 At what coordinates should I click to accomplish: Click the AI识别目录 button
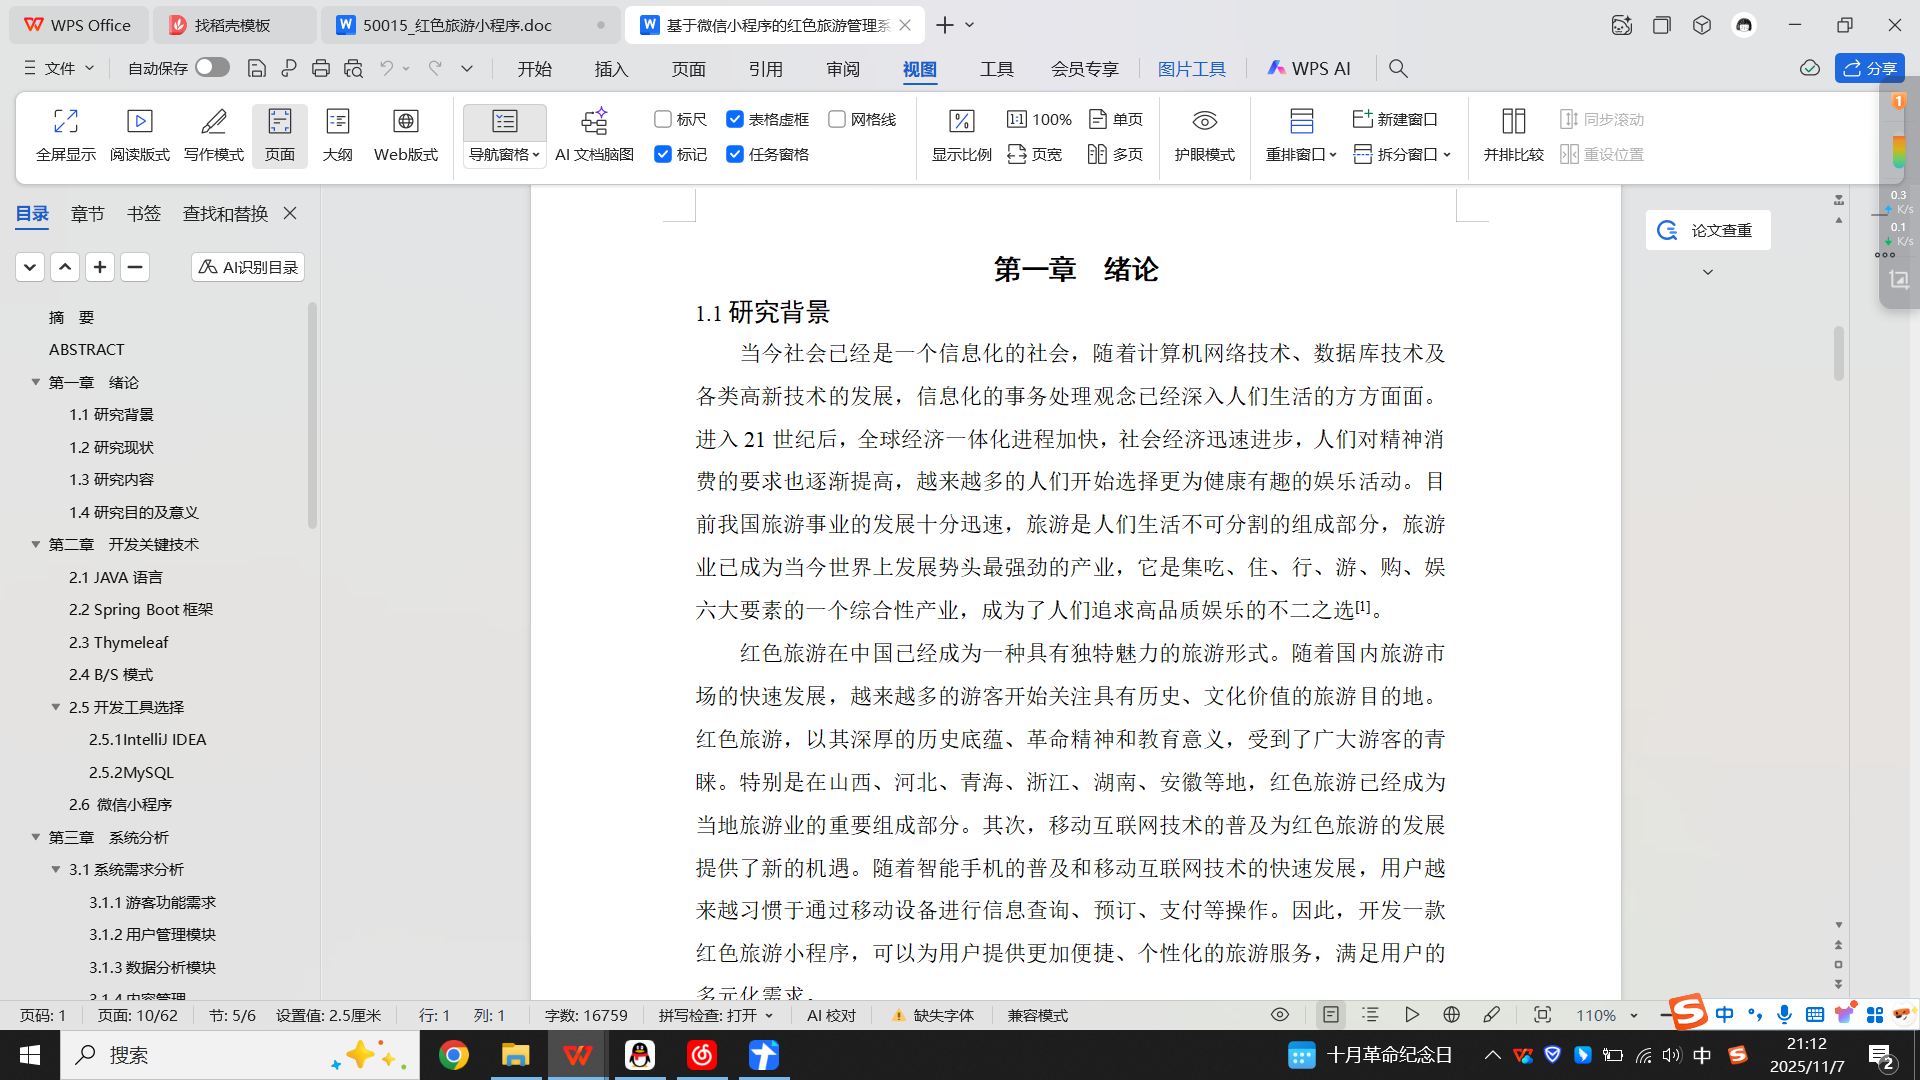[248, 267]
